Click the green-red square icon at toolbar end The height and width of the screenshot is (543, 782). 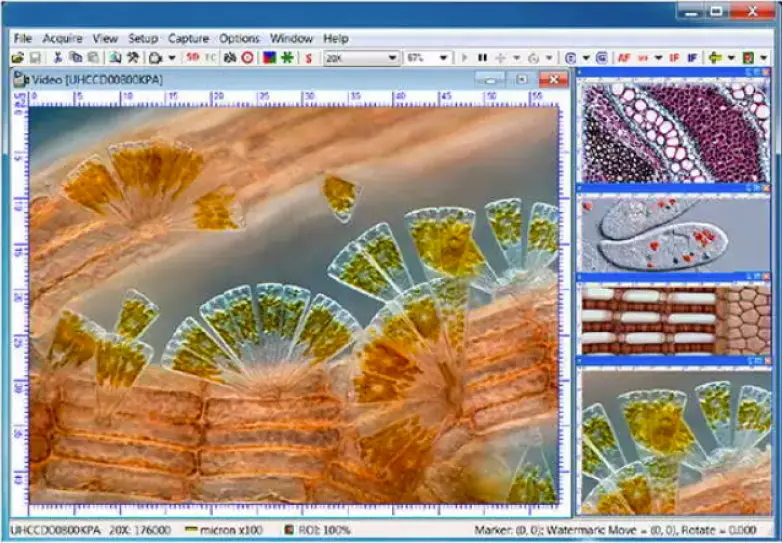(748, 58)
